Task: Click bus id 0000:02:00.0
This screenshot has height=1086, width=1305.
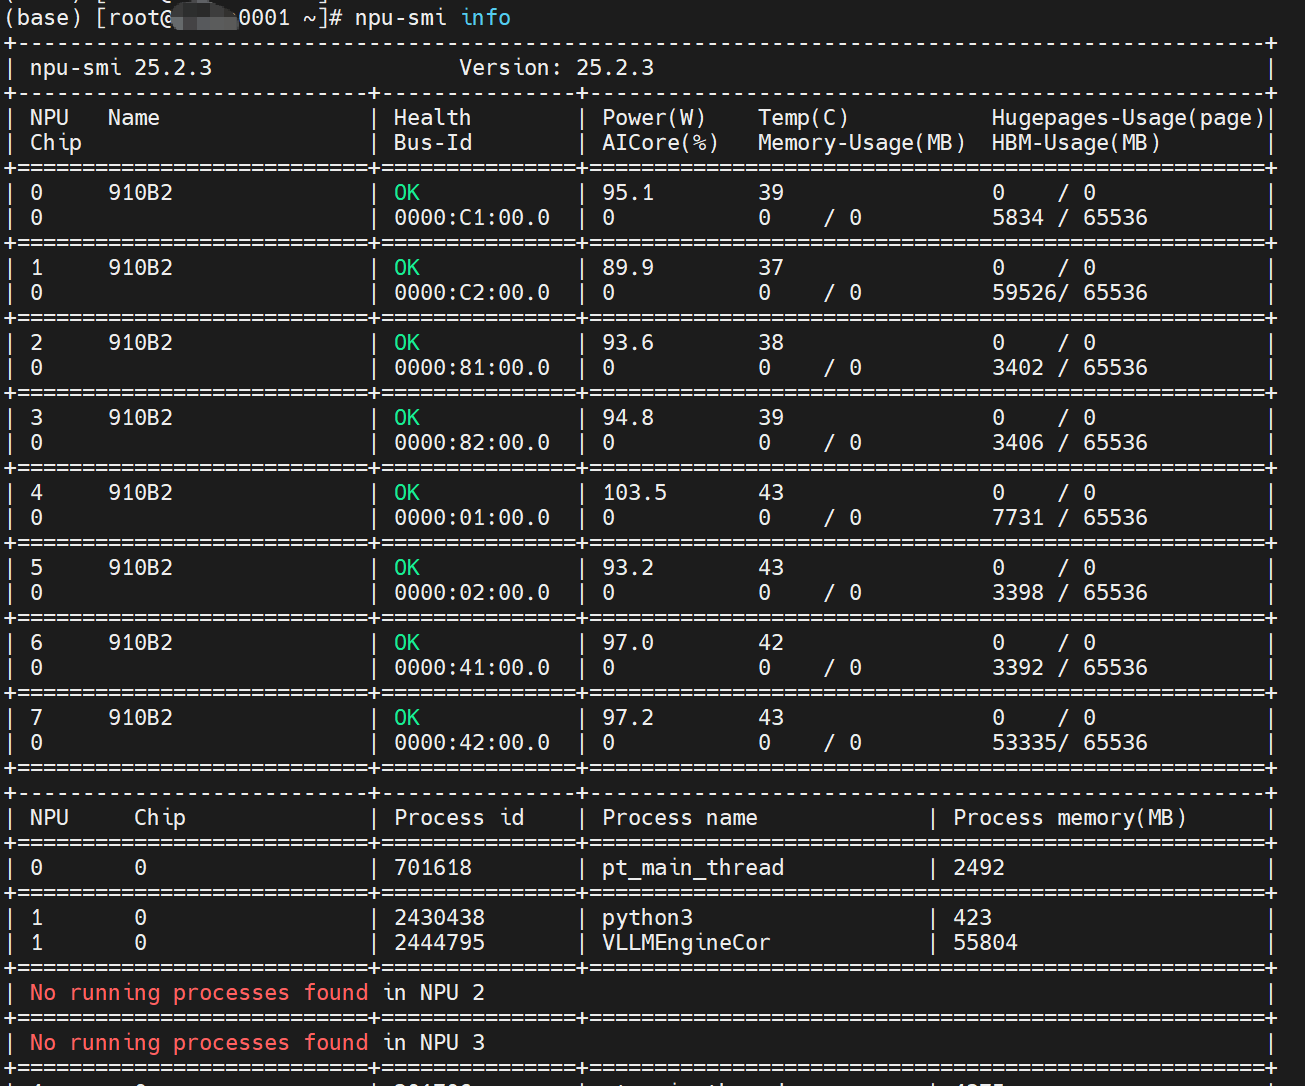Action: point(472,593)
